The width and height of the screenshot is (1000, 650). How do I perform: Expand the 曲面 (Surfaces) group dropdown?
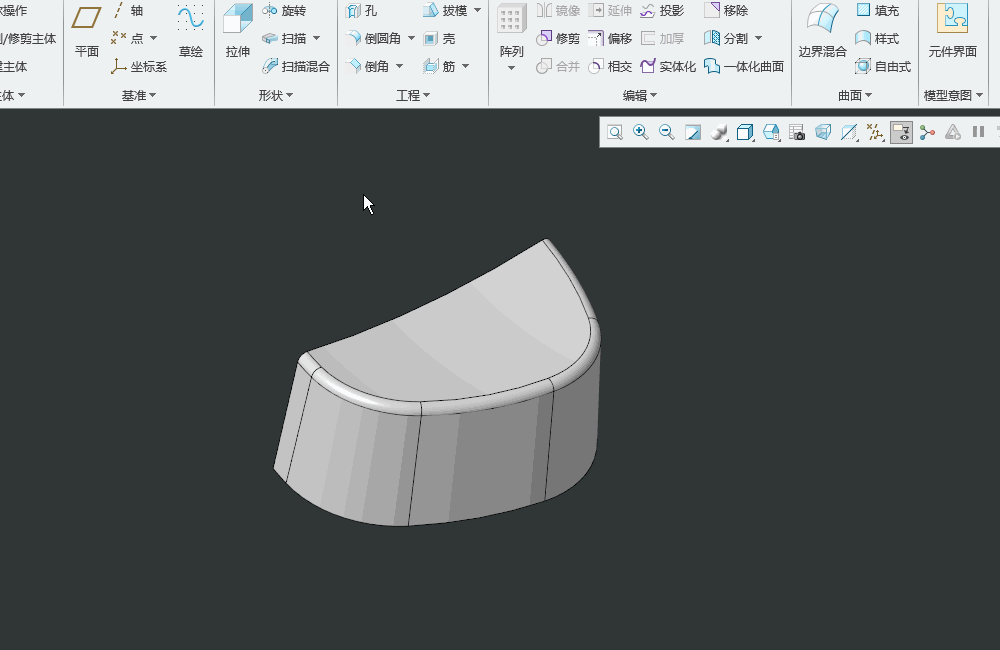pos(855,95)
